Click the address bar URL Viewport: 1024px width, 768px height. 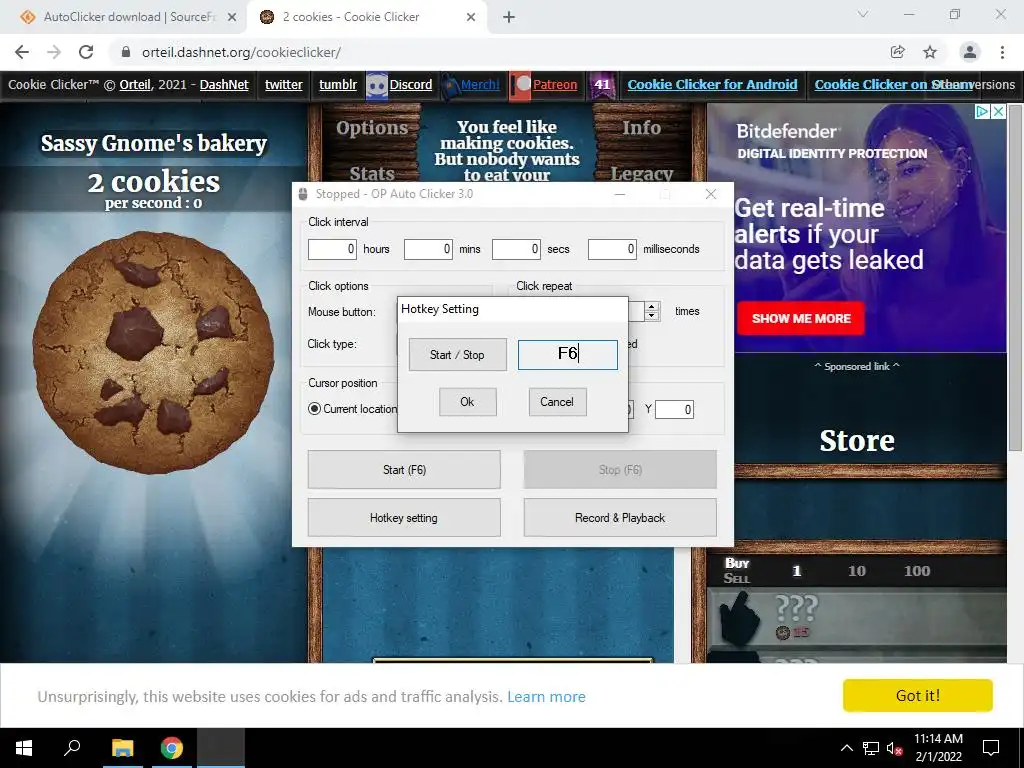coord(241,52)
